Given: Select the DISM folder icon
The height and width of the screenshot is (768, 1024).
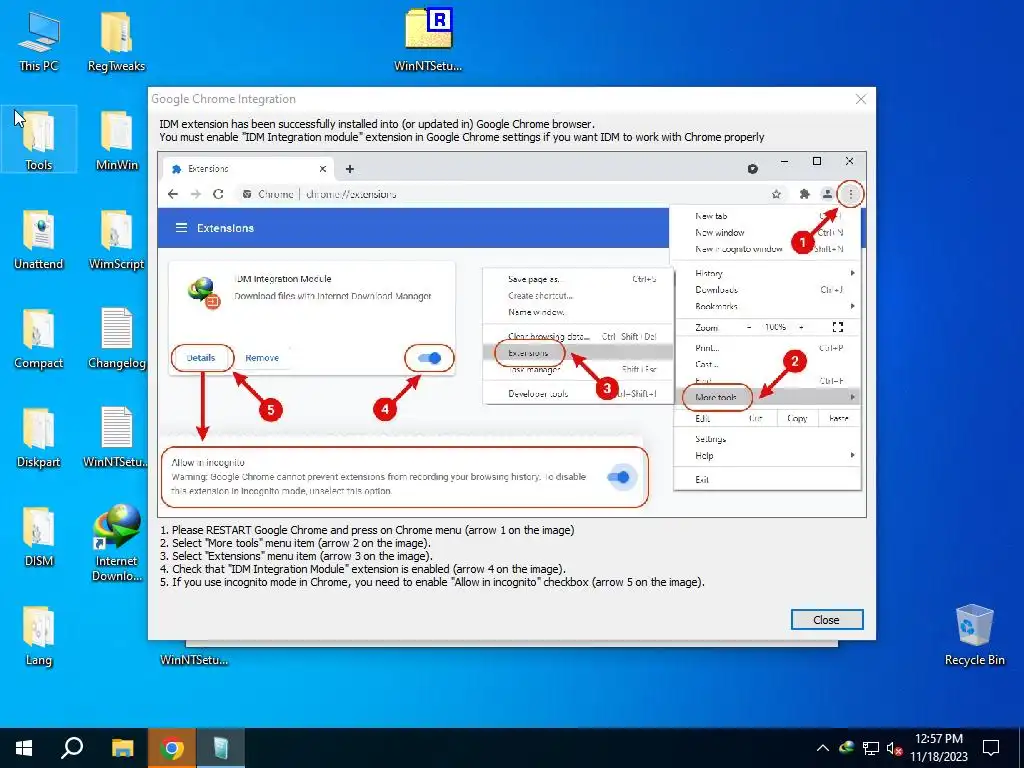Looking at the screenshot, I should [x=39, y=537].
